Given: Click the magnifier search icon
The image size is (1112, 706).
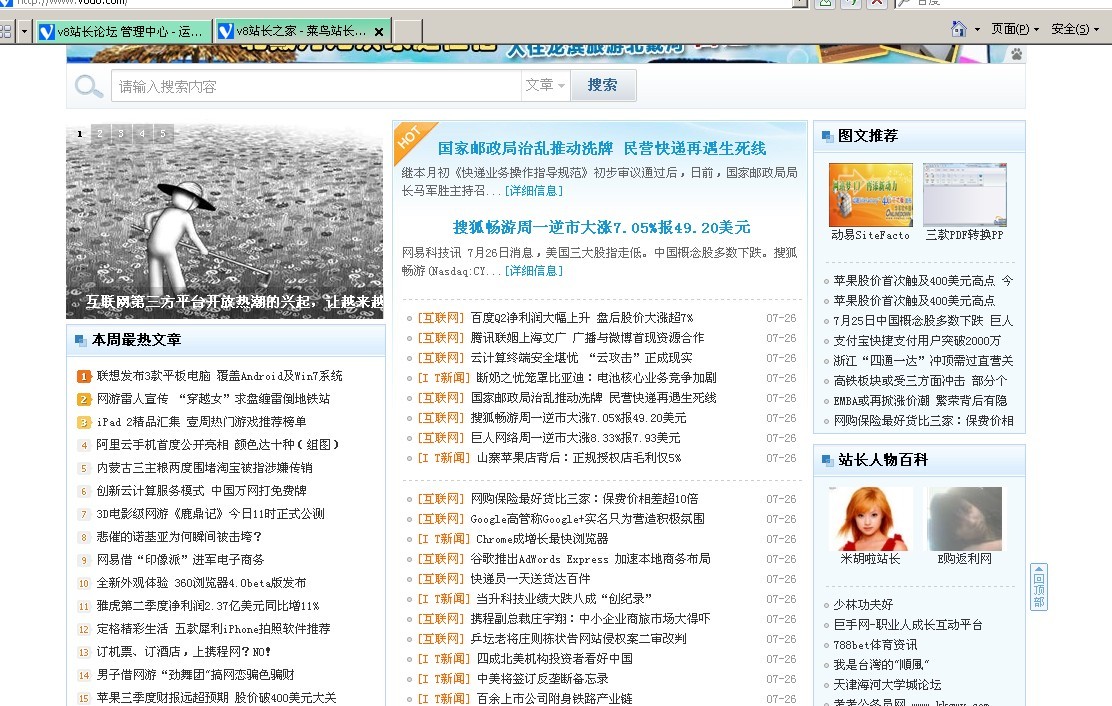Looking at the screenshot, I should pyautogui.click(x=89, y=86).
